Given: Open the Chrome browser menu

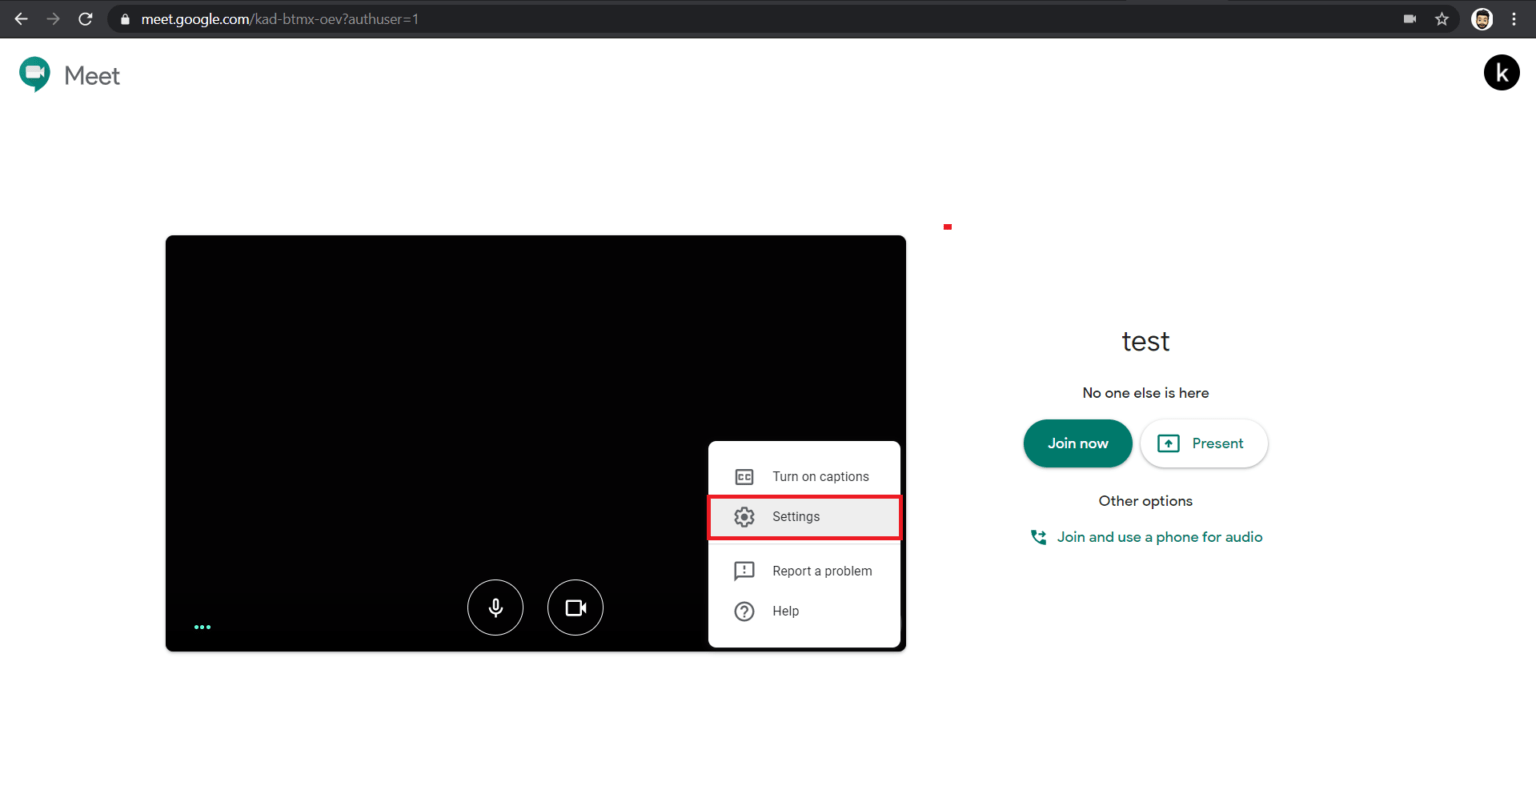Looking at the screenshot, I should 1515,18.
